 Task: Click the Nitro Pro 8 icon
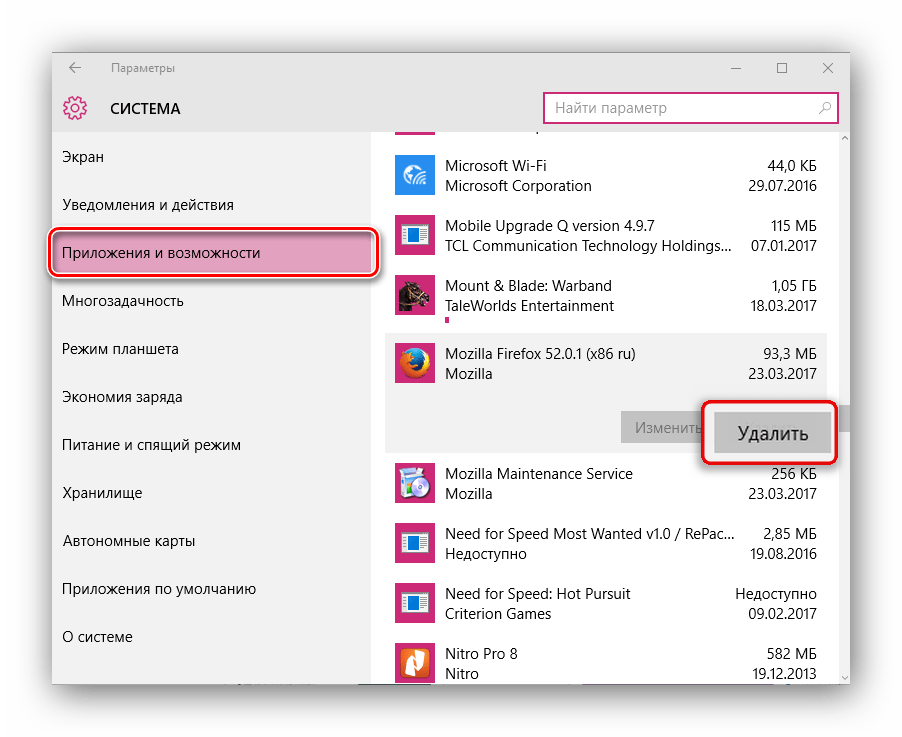(414, 663)
